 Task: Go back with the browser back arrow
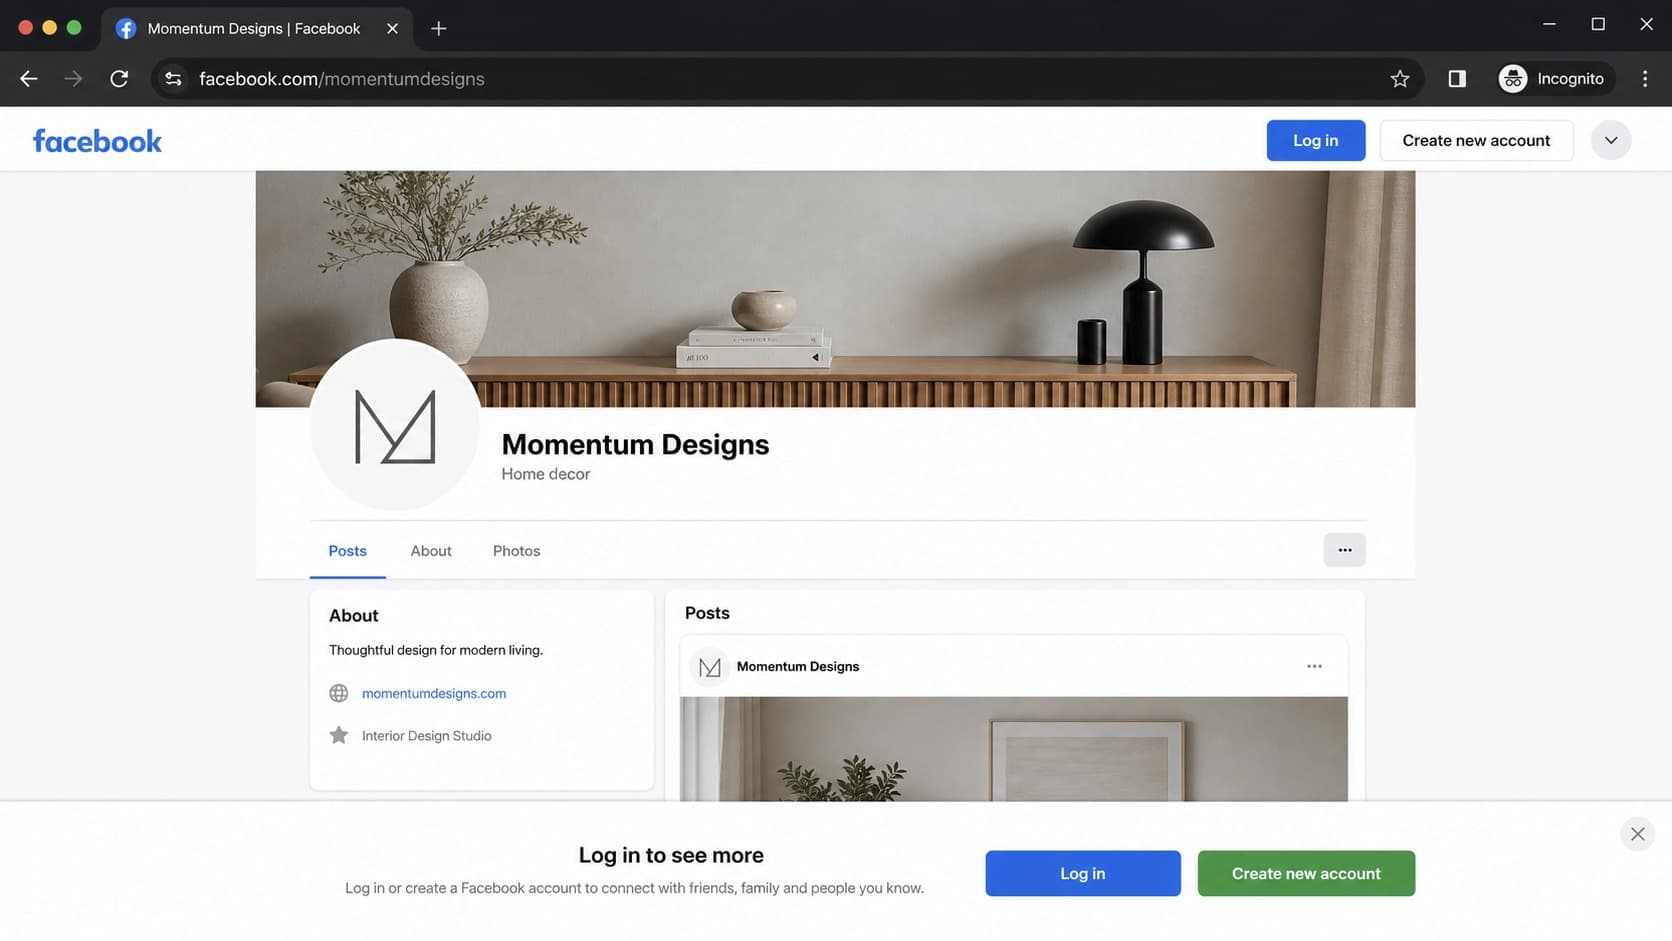[29, 79]
